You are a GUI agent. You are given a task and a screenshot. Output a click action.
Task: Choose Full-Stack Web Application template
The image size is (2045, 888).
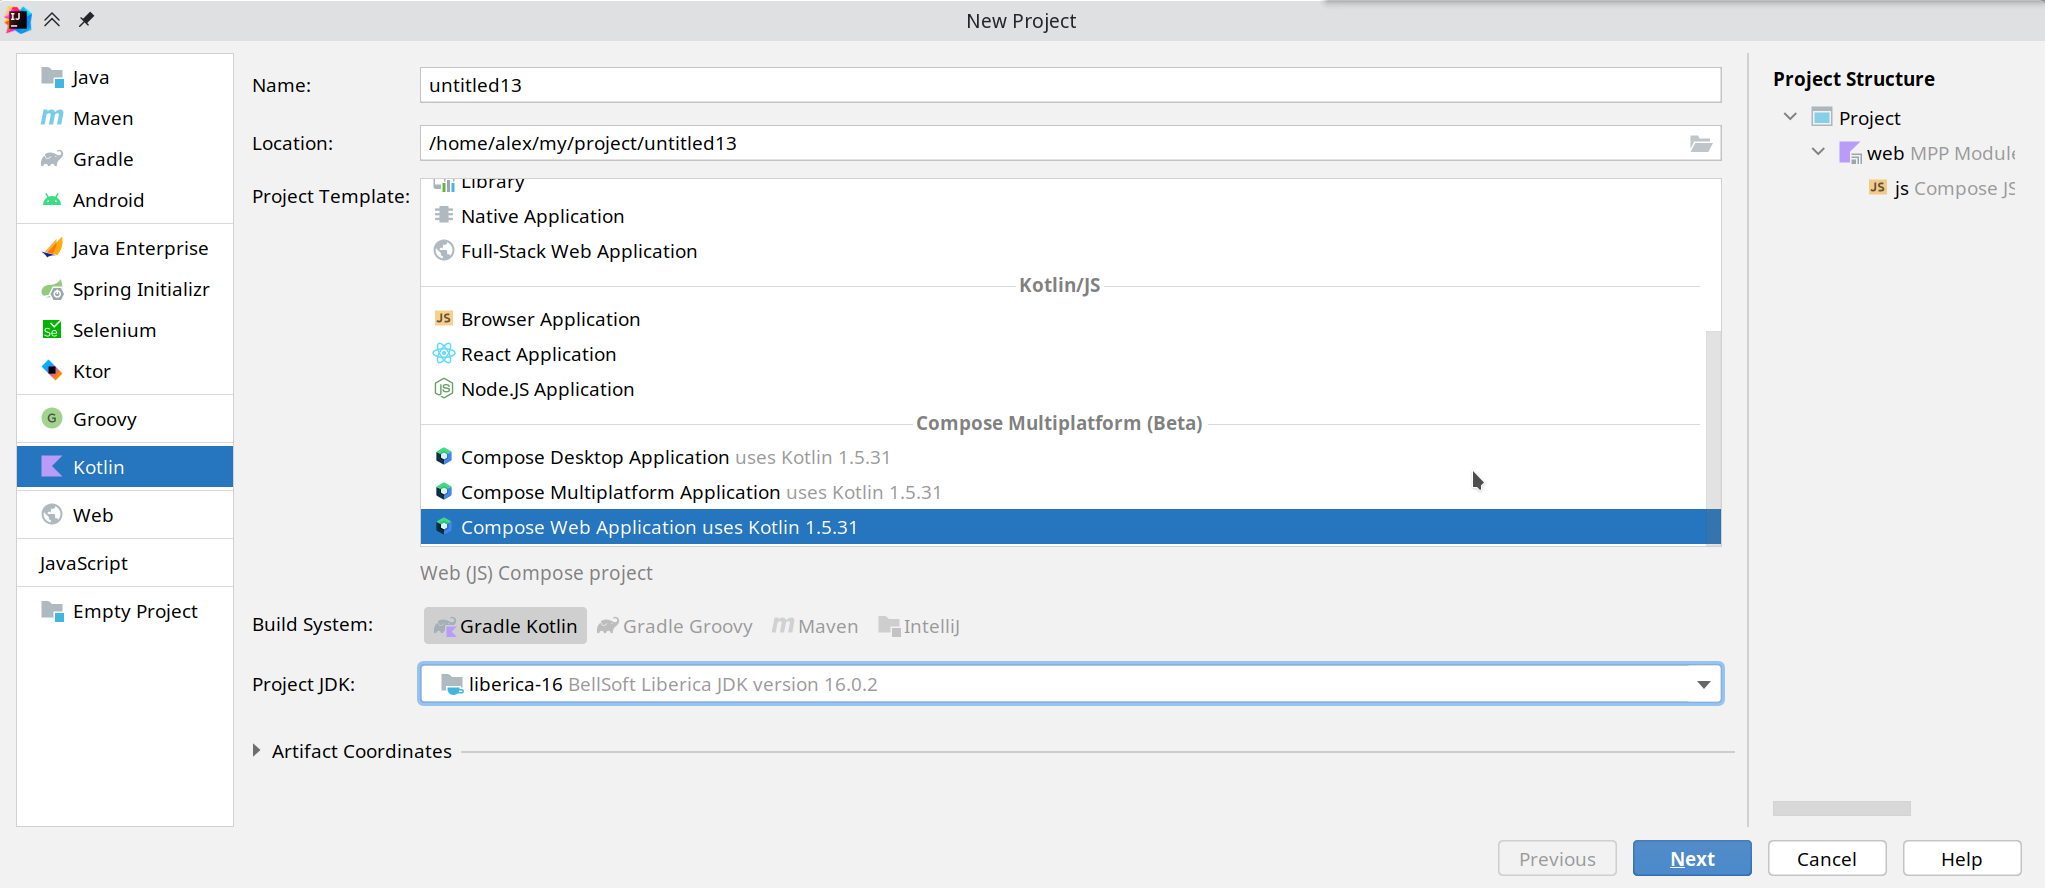point(1063,251)
